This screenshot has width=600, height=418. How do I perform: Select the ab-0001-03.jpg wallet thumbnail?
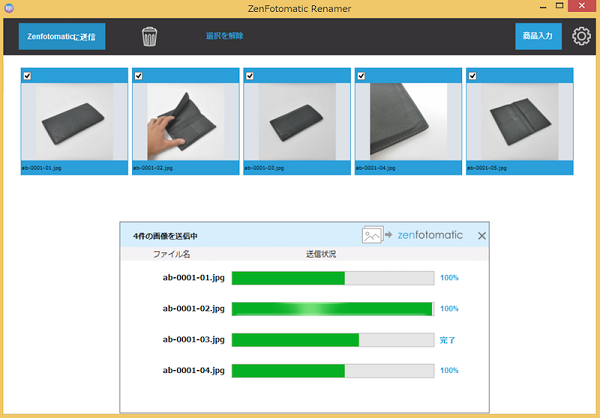click(297, 122)
